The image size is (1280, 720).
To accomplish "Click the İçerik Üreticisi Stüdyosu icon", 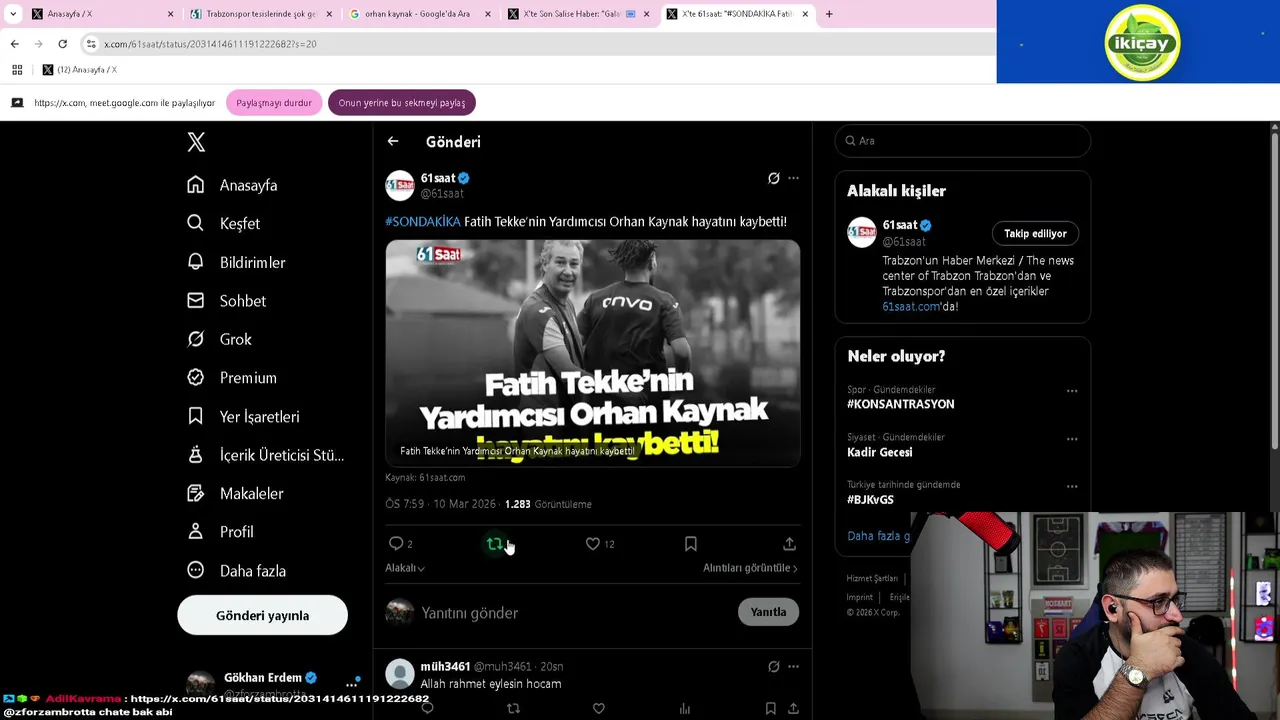I will tap(196, 455).
